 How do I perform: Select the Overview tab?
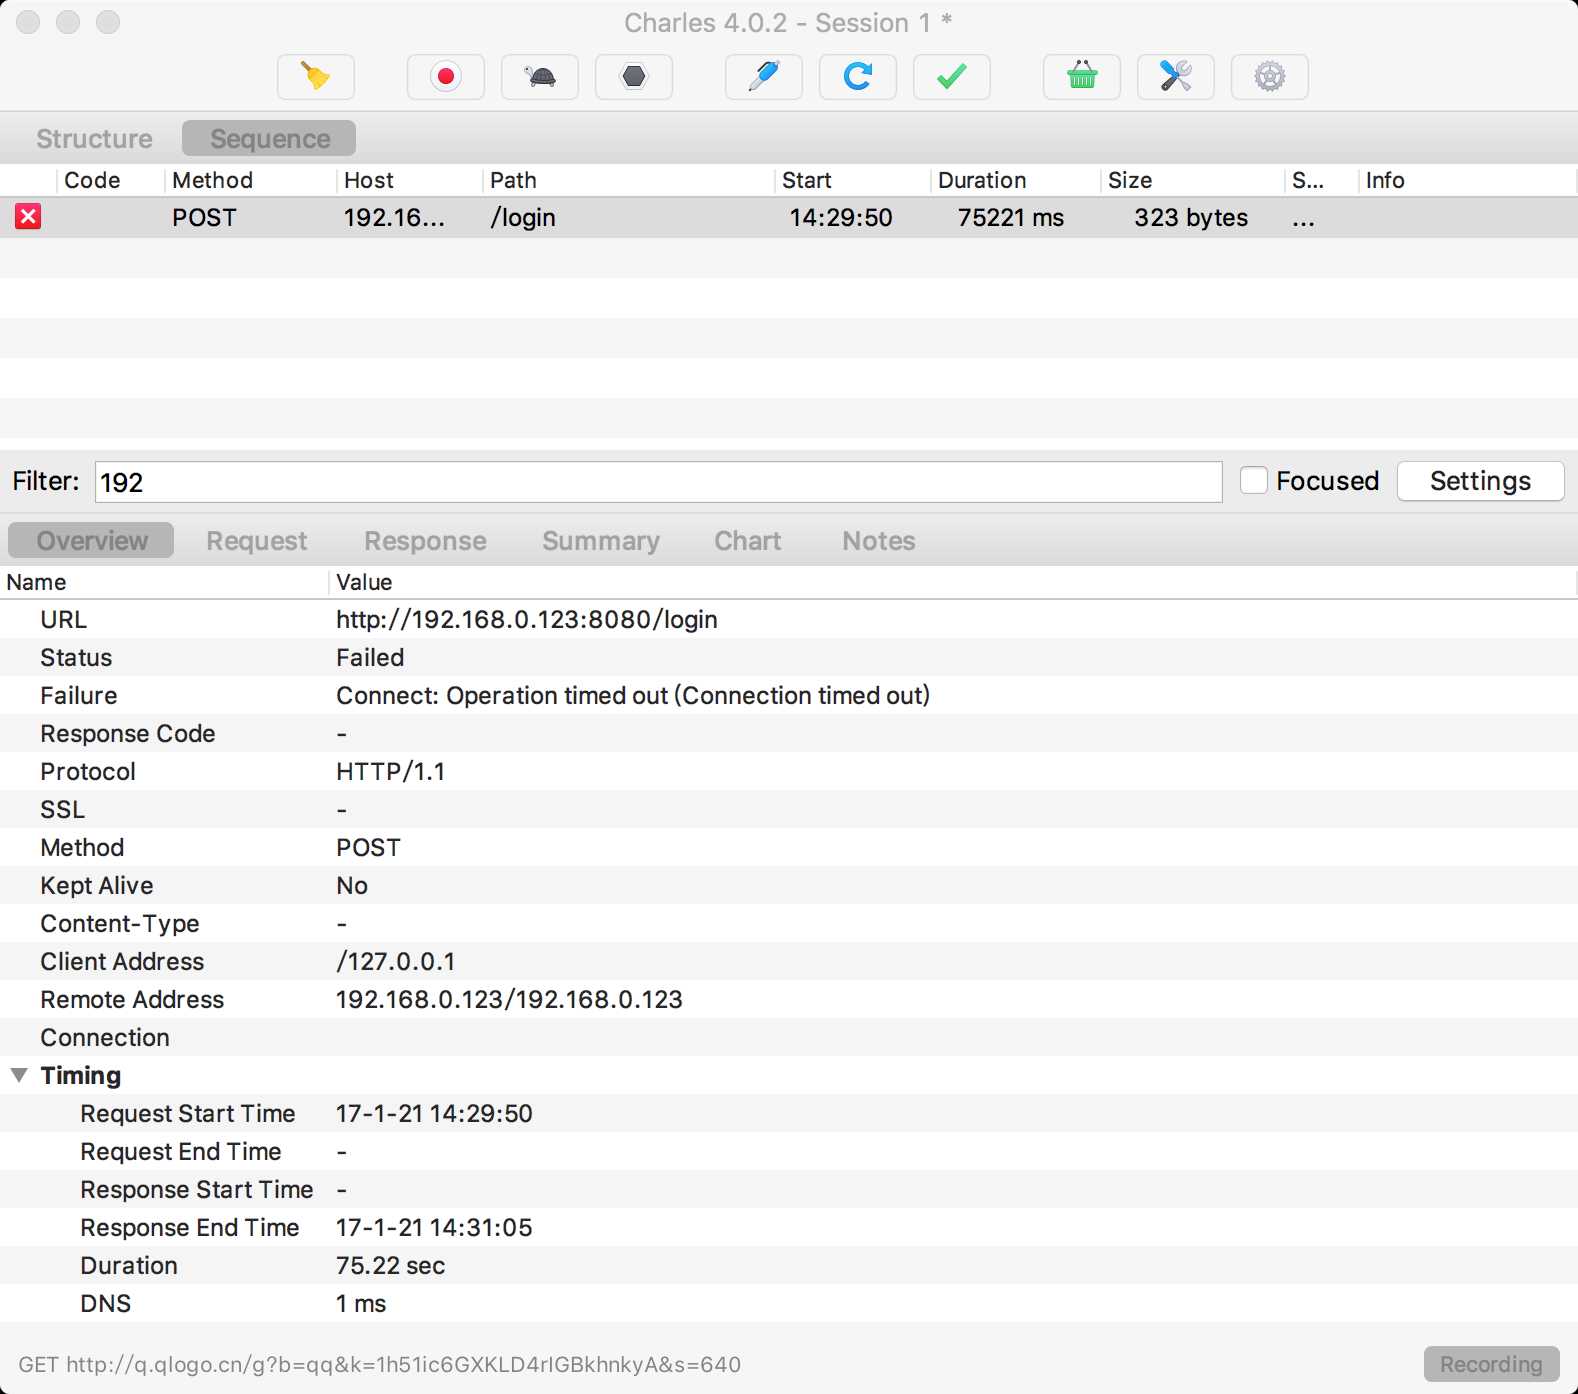(x=92, y=541)
